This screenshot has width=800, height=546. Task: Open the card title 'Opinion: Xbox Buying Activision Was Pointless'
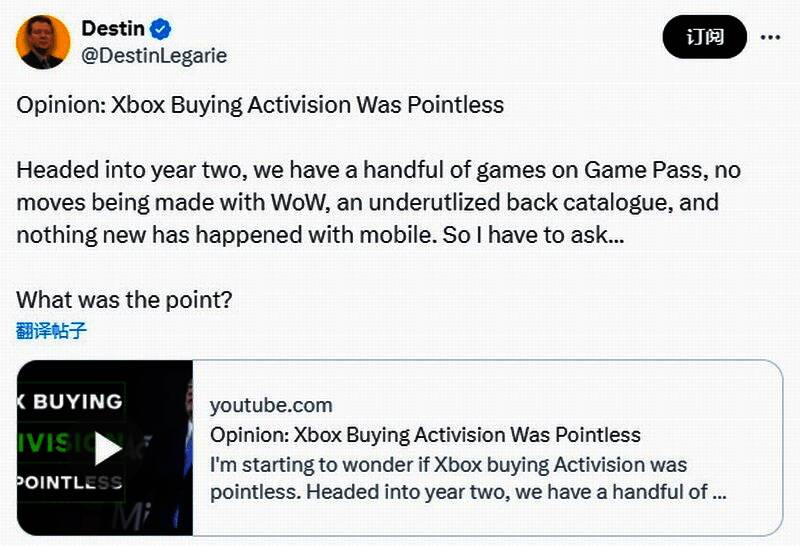pyautogui.click(x=425, y=435)
